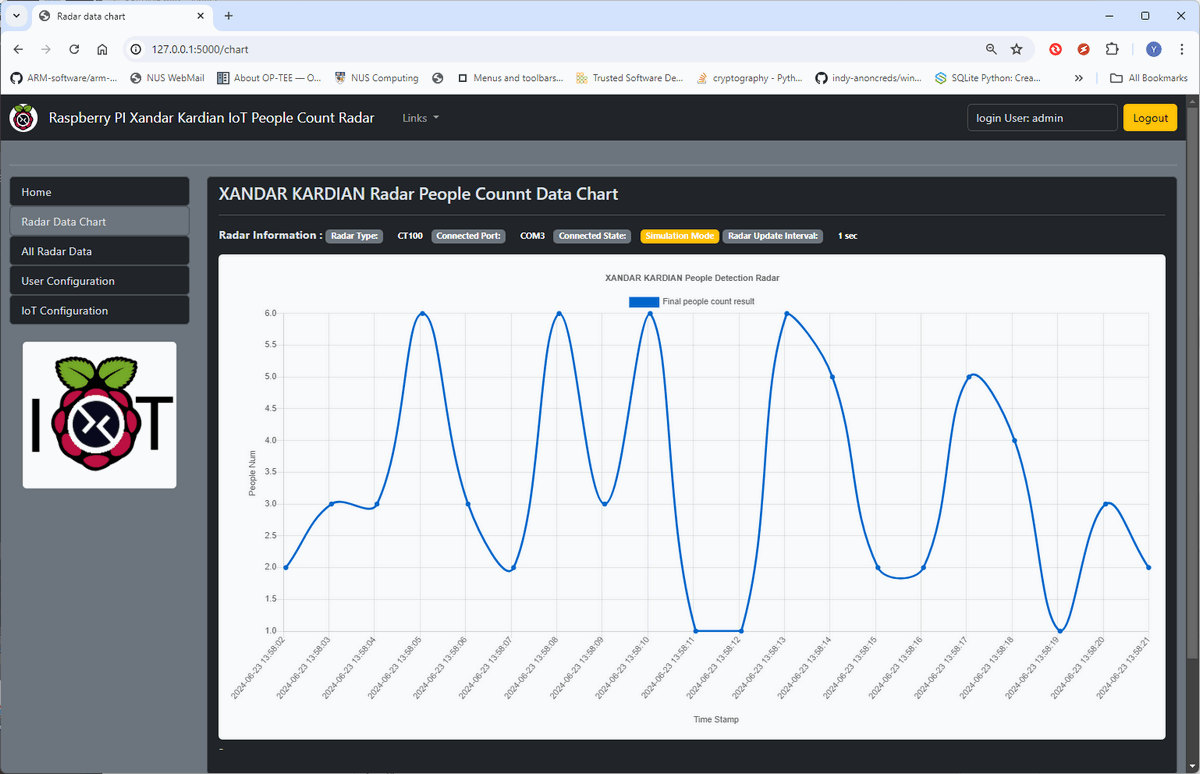Click the chart data point at 13:58:19
The image size is (1200, 774).
tap(1060, 631)
